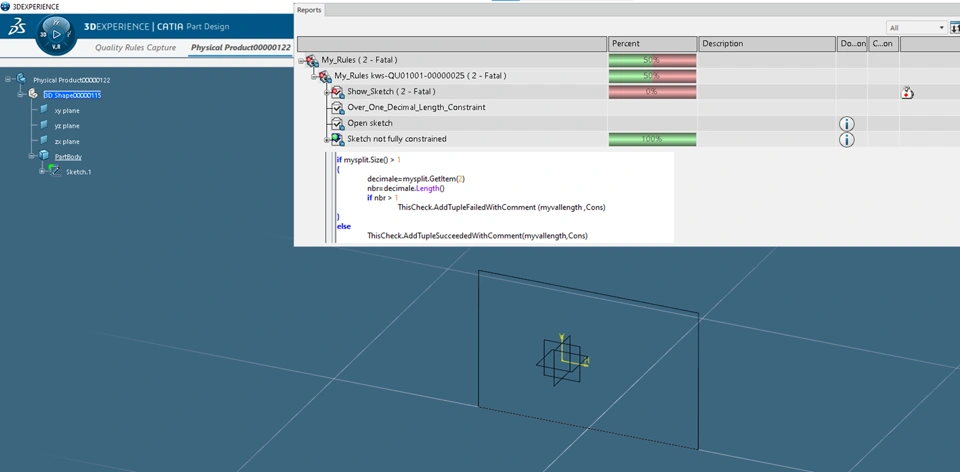This screenshot has height=472, width=960.
Task: Switch to the Reports tab
Action: point(309,10)
